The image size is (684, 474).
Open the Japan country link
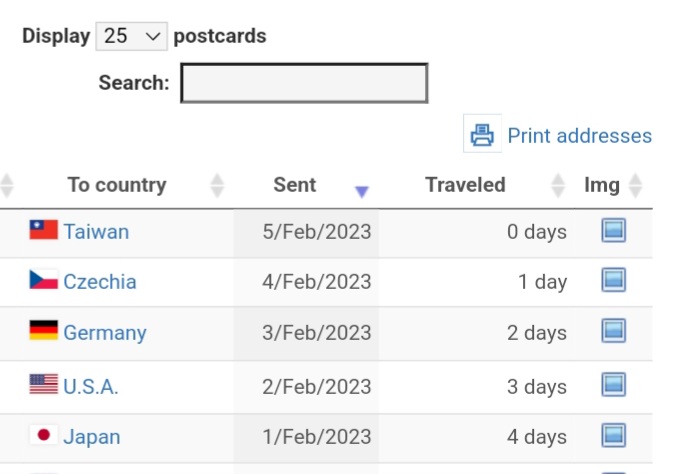click(92, 437)
